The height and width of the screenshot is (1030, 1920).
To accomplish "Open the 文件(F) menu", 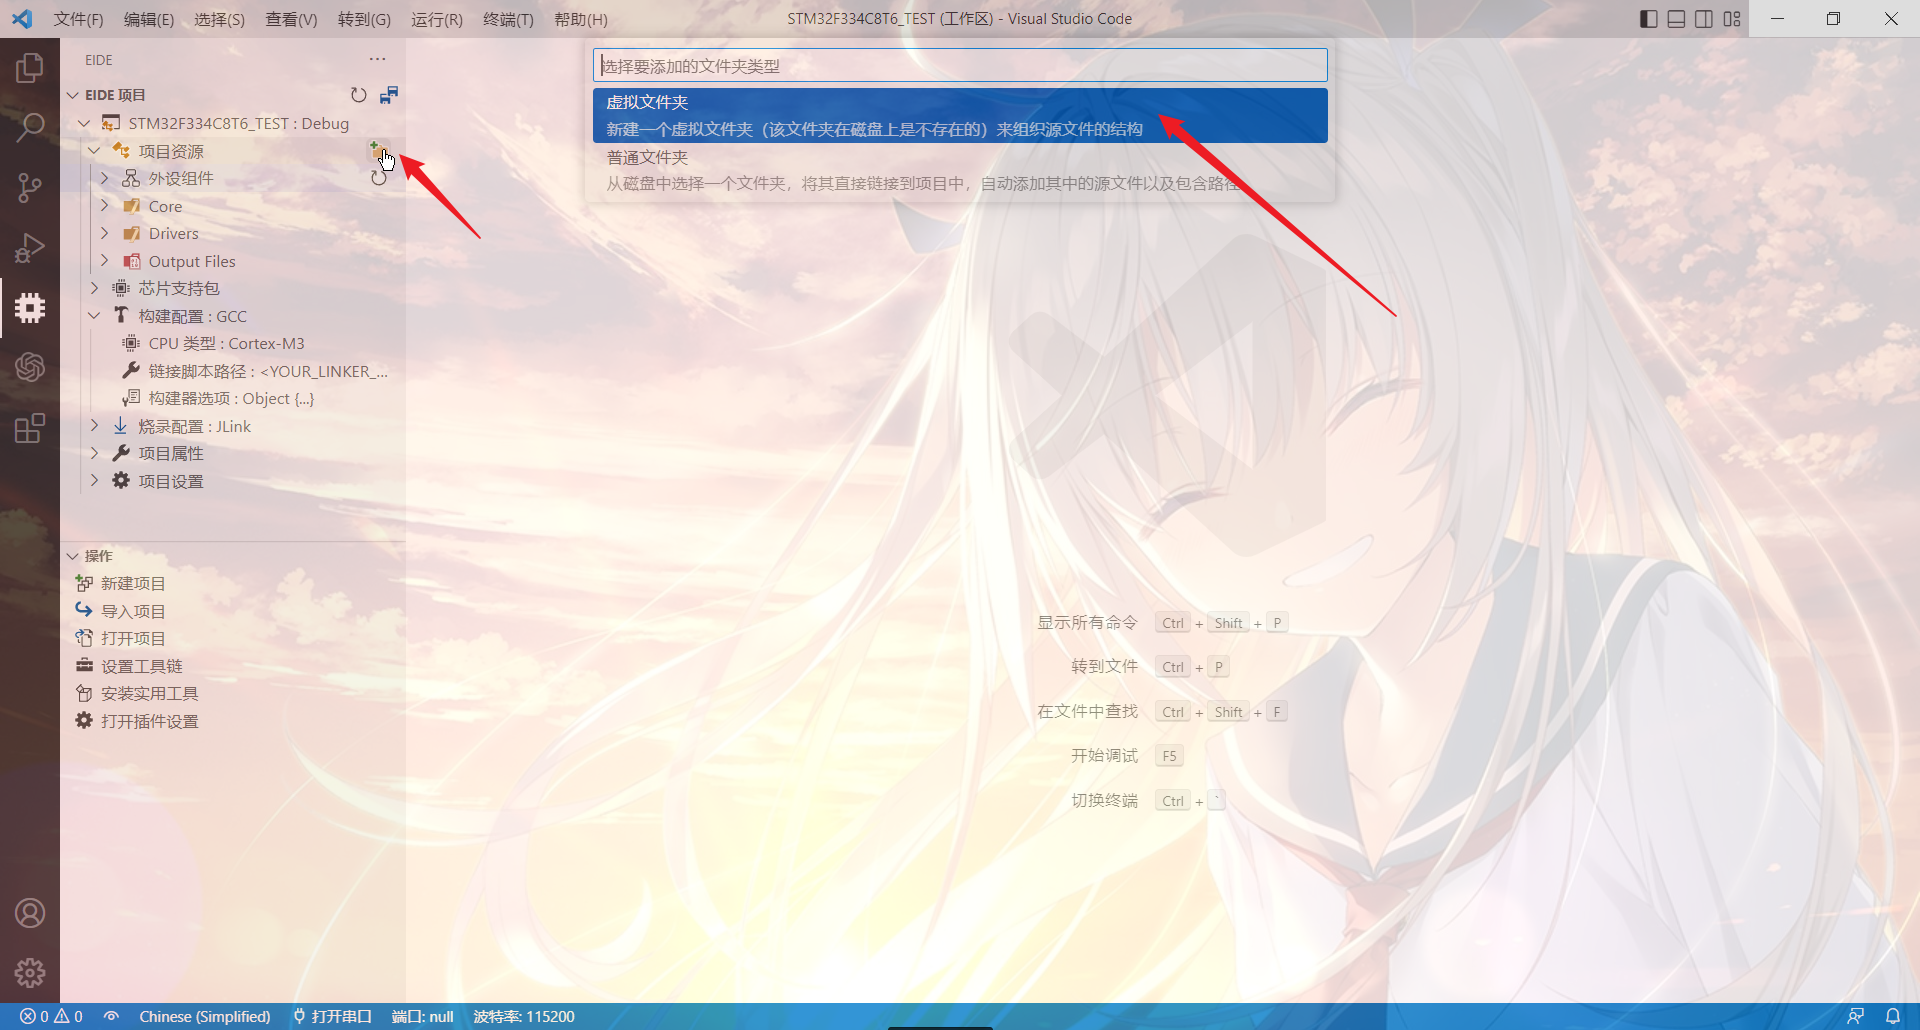I will pos(78,19).
